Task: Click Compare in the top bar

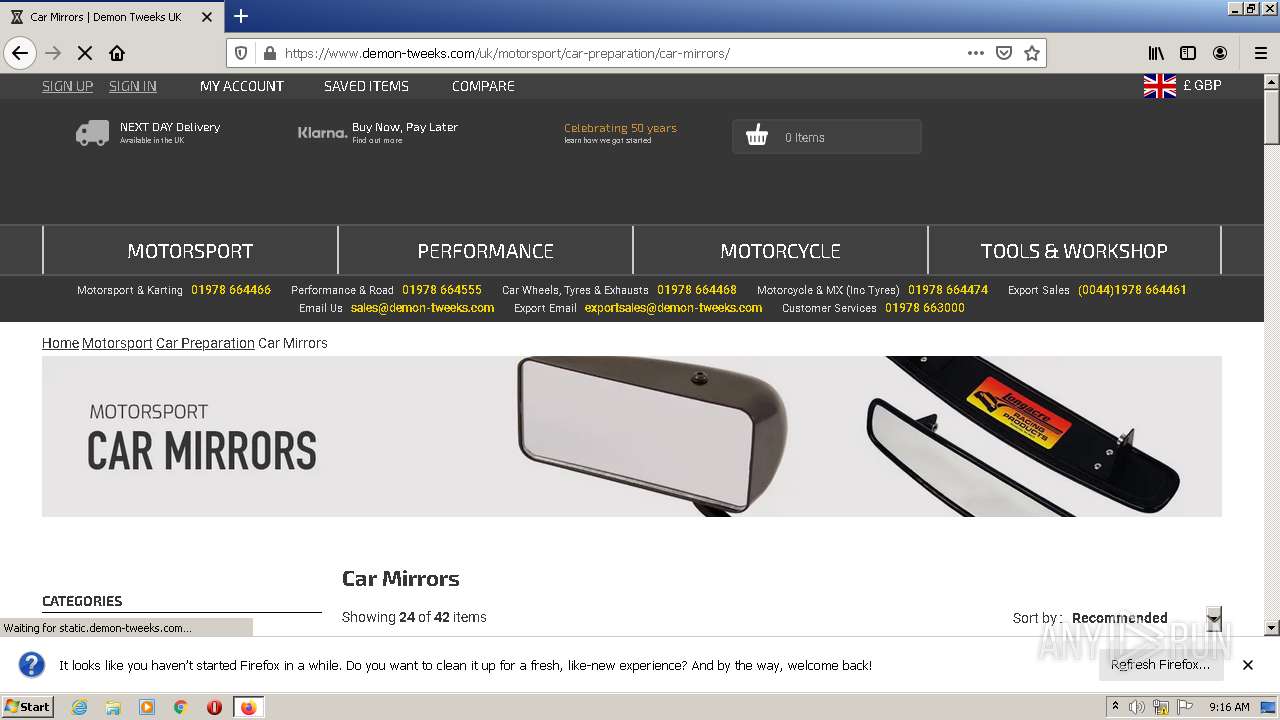Action: coord(483,86)
